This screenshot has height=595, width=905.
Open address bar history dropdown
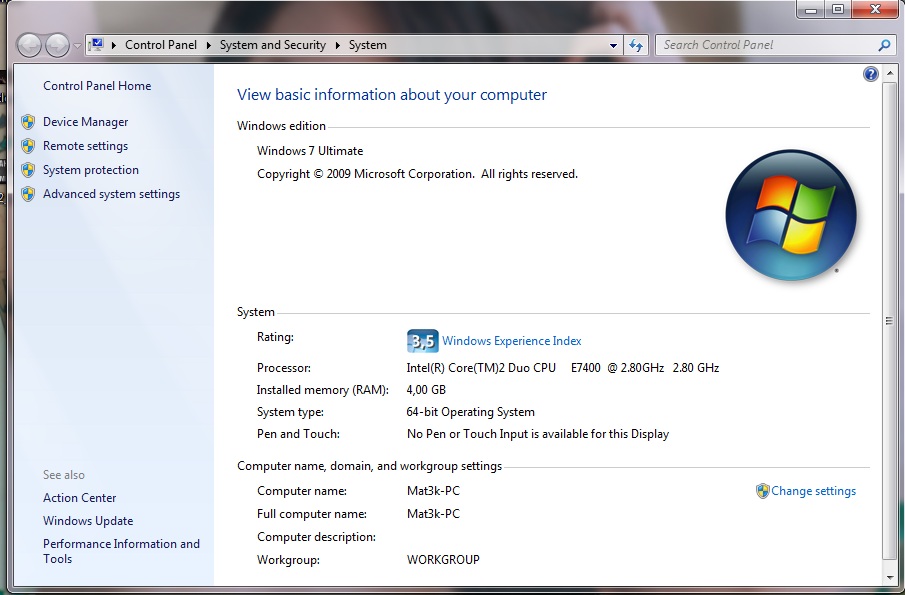614,45
